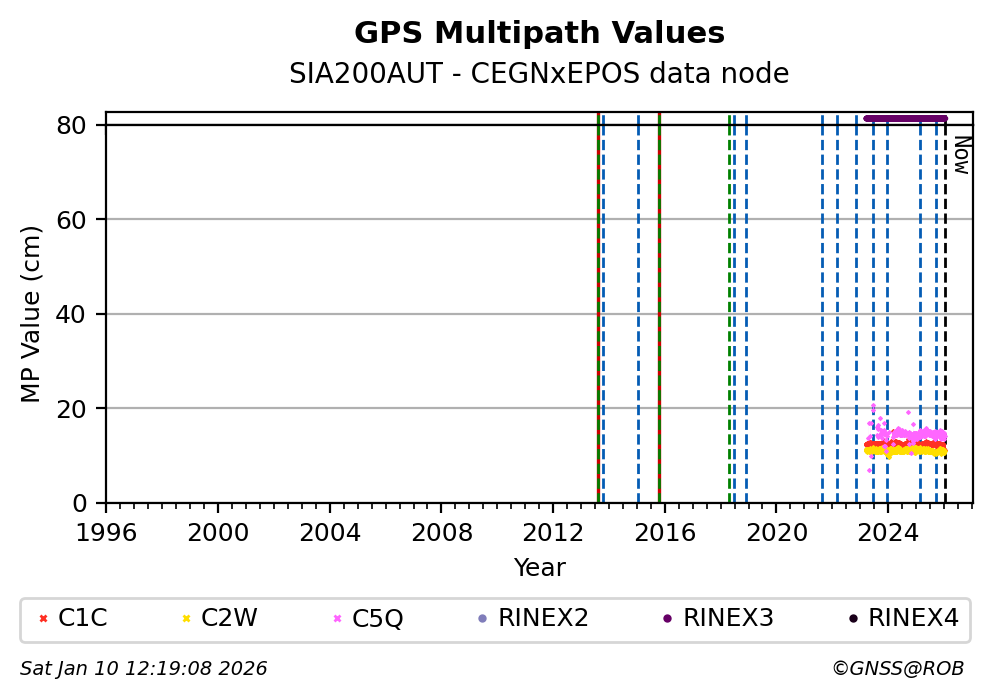Click the SIA200AUT station subtitle
993x699 pixels.
539,74
